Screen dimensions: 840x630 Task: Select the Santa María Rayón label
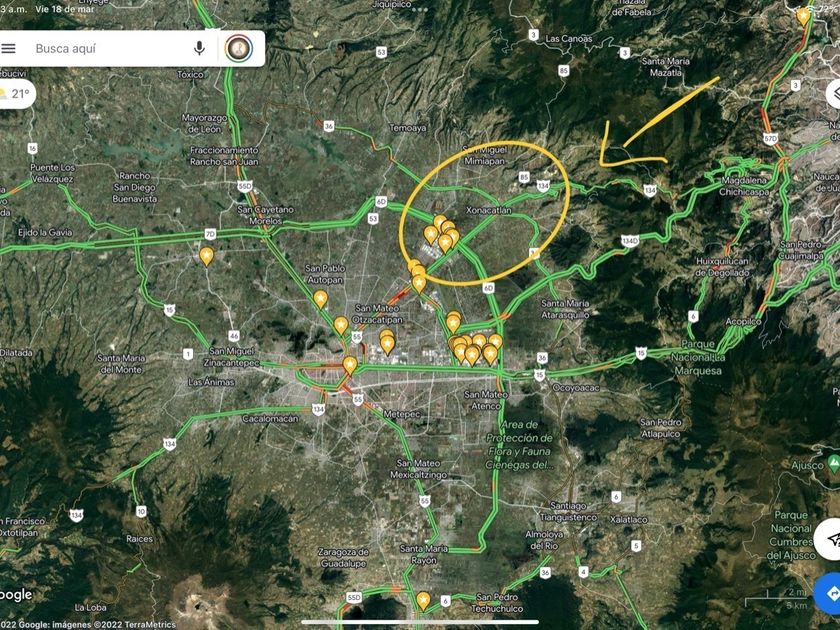(424, 554)
